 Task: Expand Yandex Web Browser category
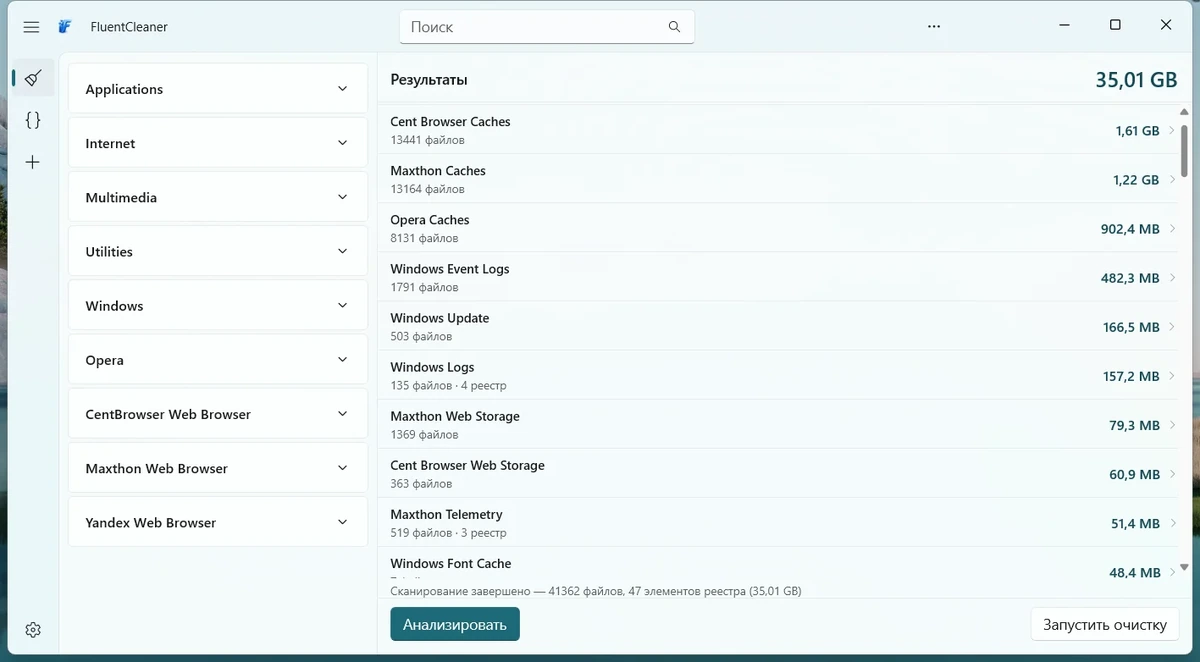click(x=218, y=521)
